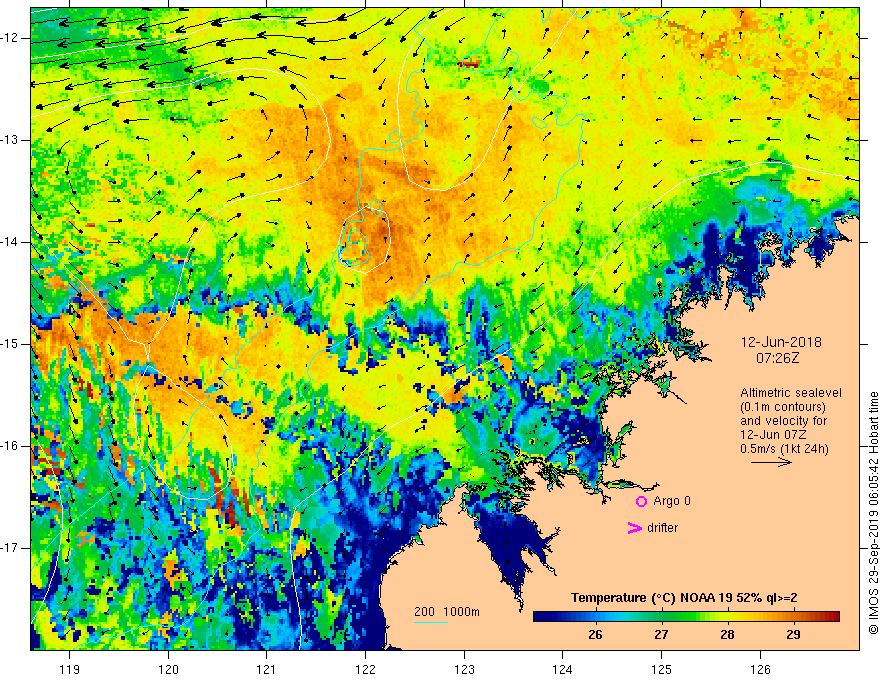Click latitude axis label -15

(10, 344)
